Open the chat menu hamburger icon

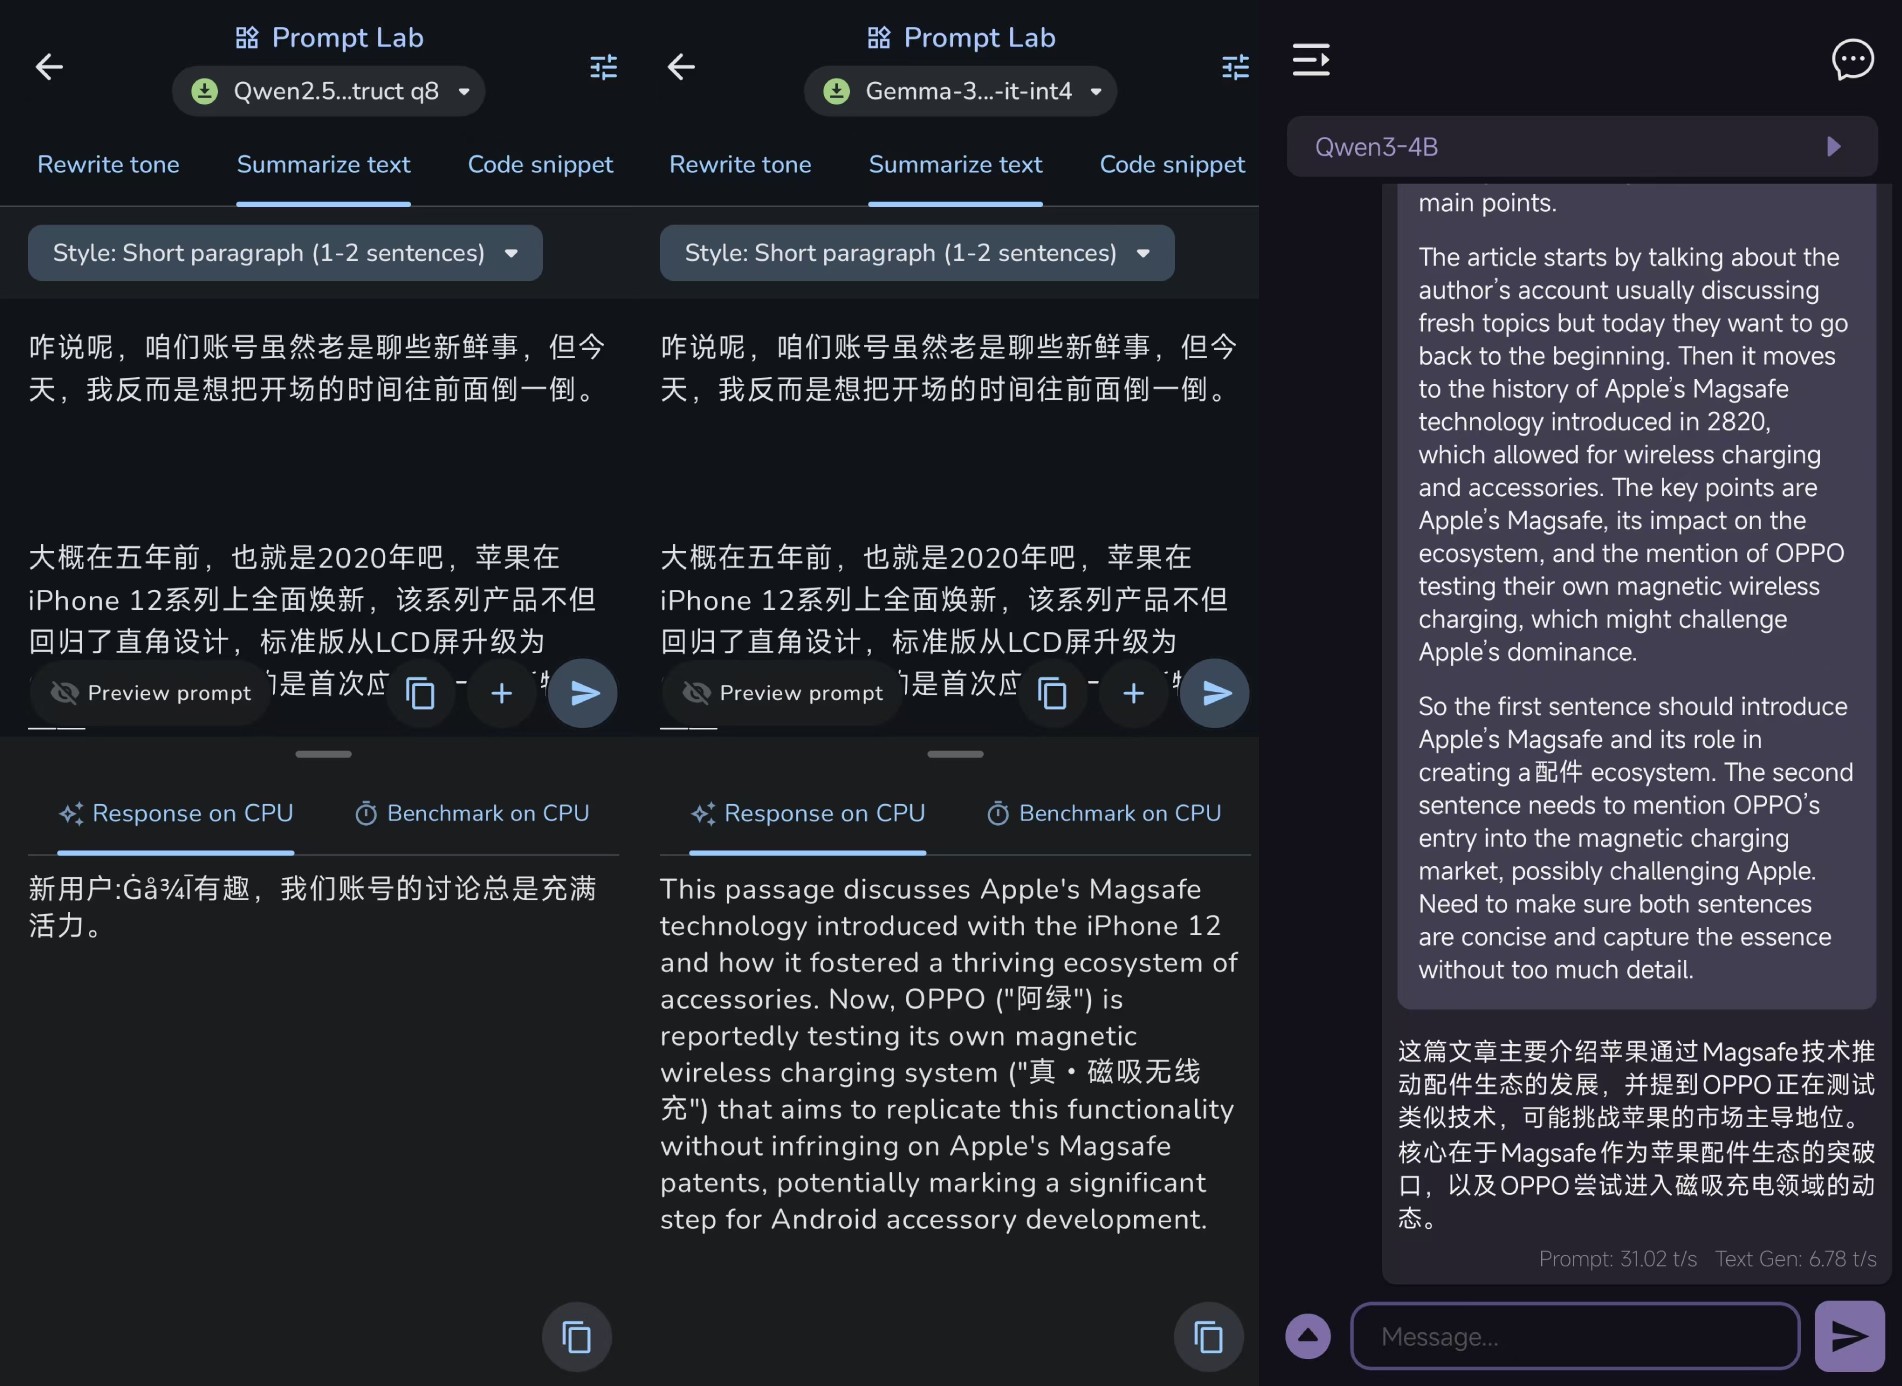(x=1311, y=60)
